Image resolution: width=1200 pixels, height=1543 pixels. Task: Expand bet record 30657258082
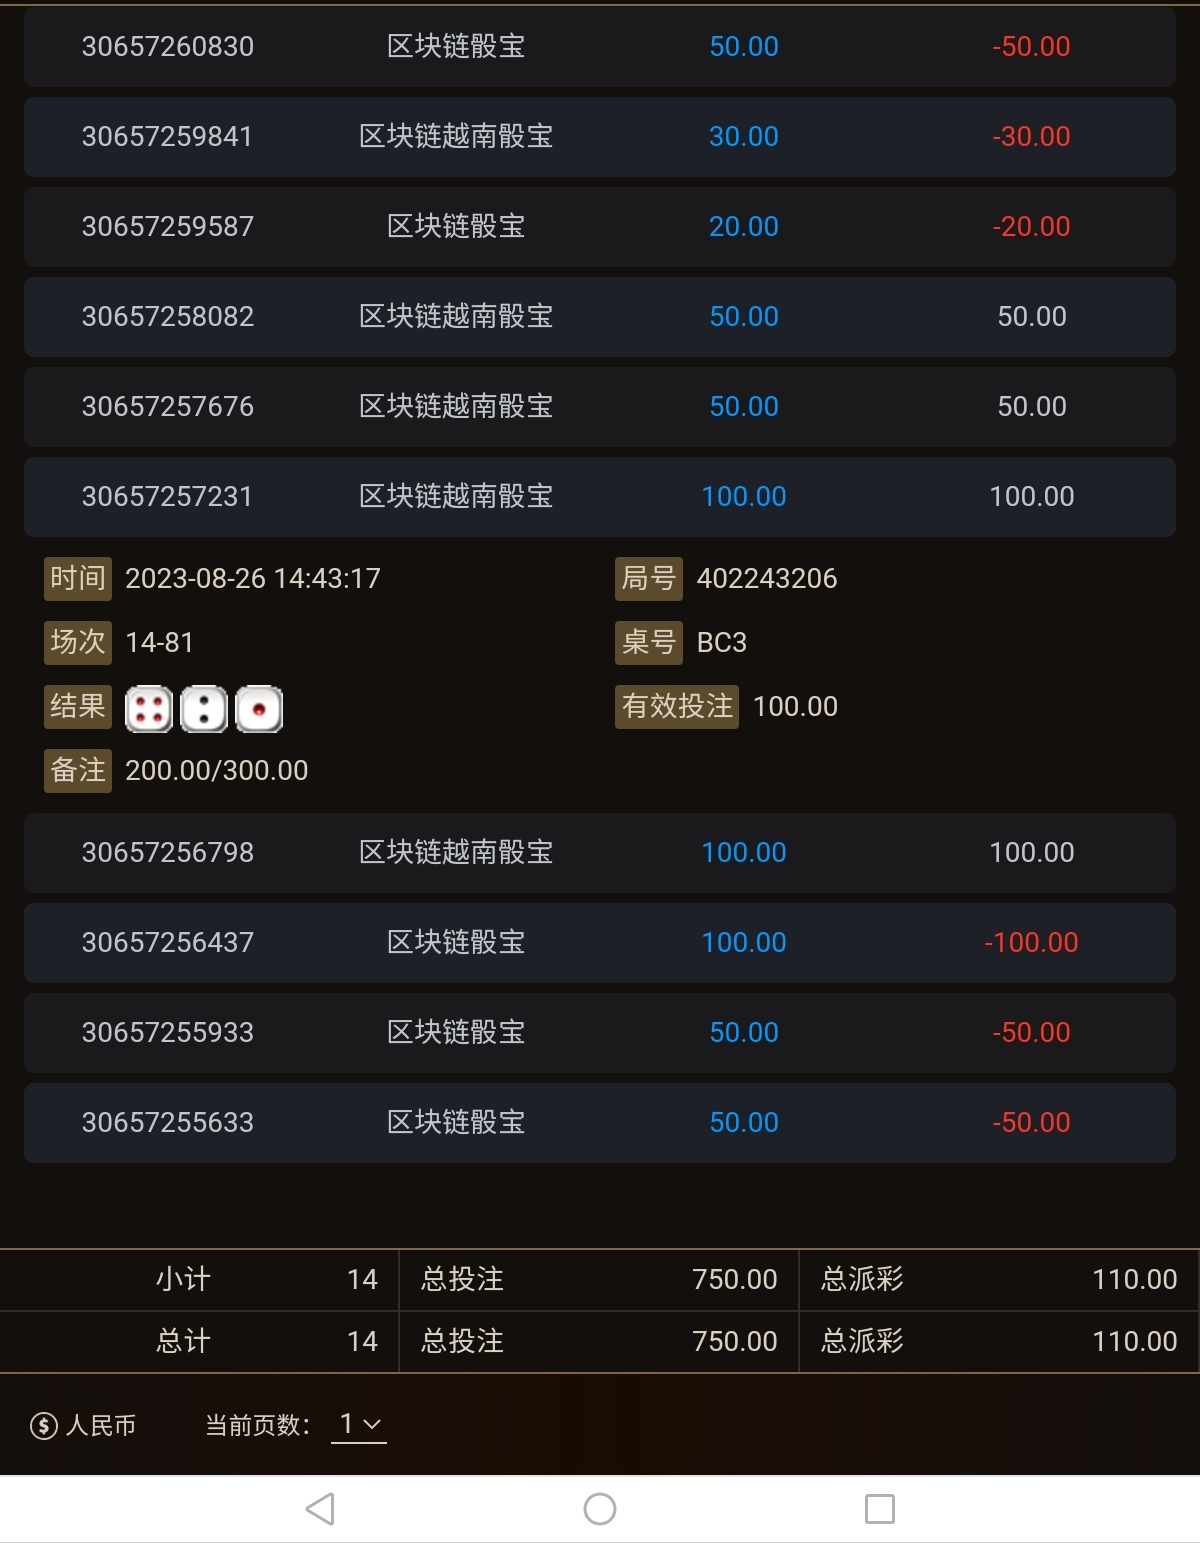coord(600,317)
